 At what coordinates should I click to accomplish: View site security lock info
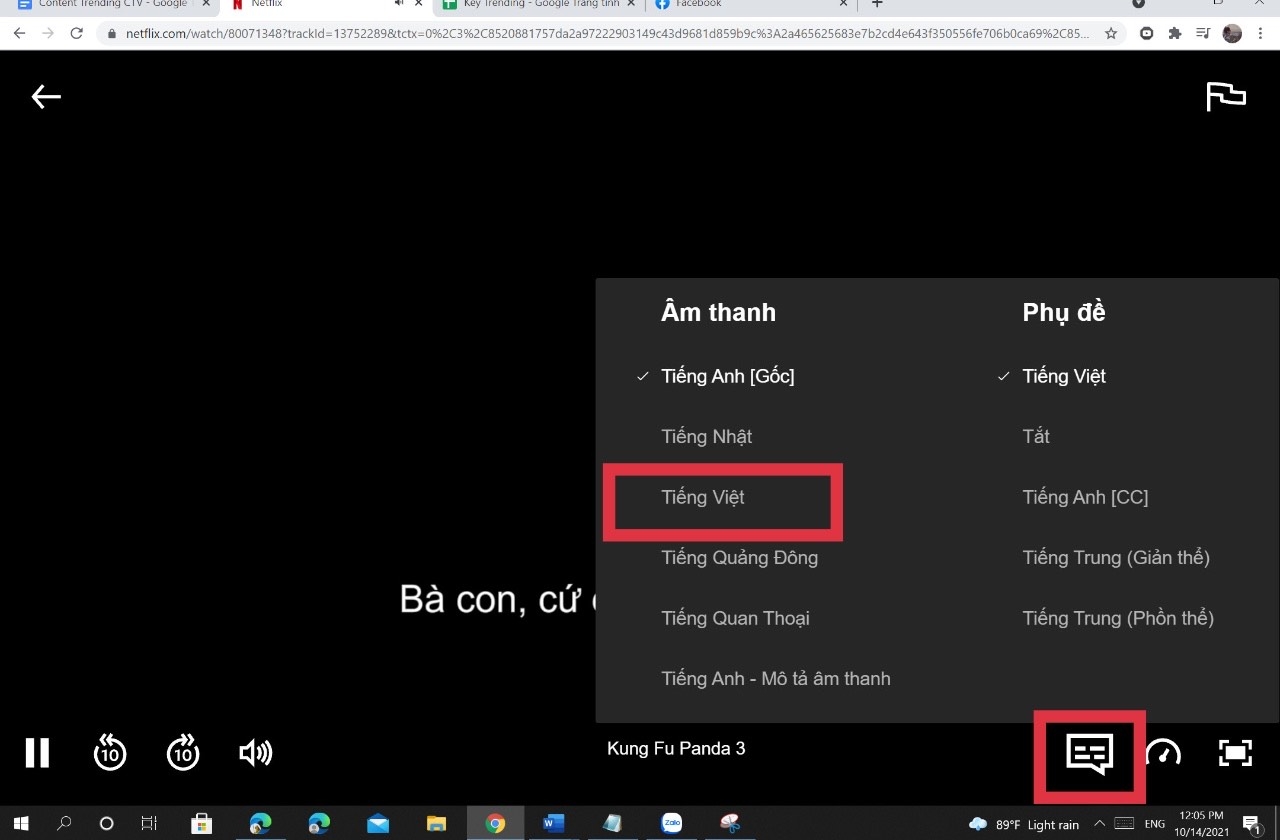(112, 33)
